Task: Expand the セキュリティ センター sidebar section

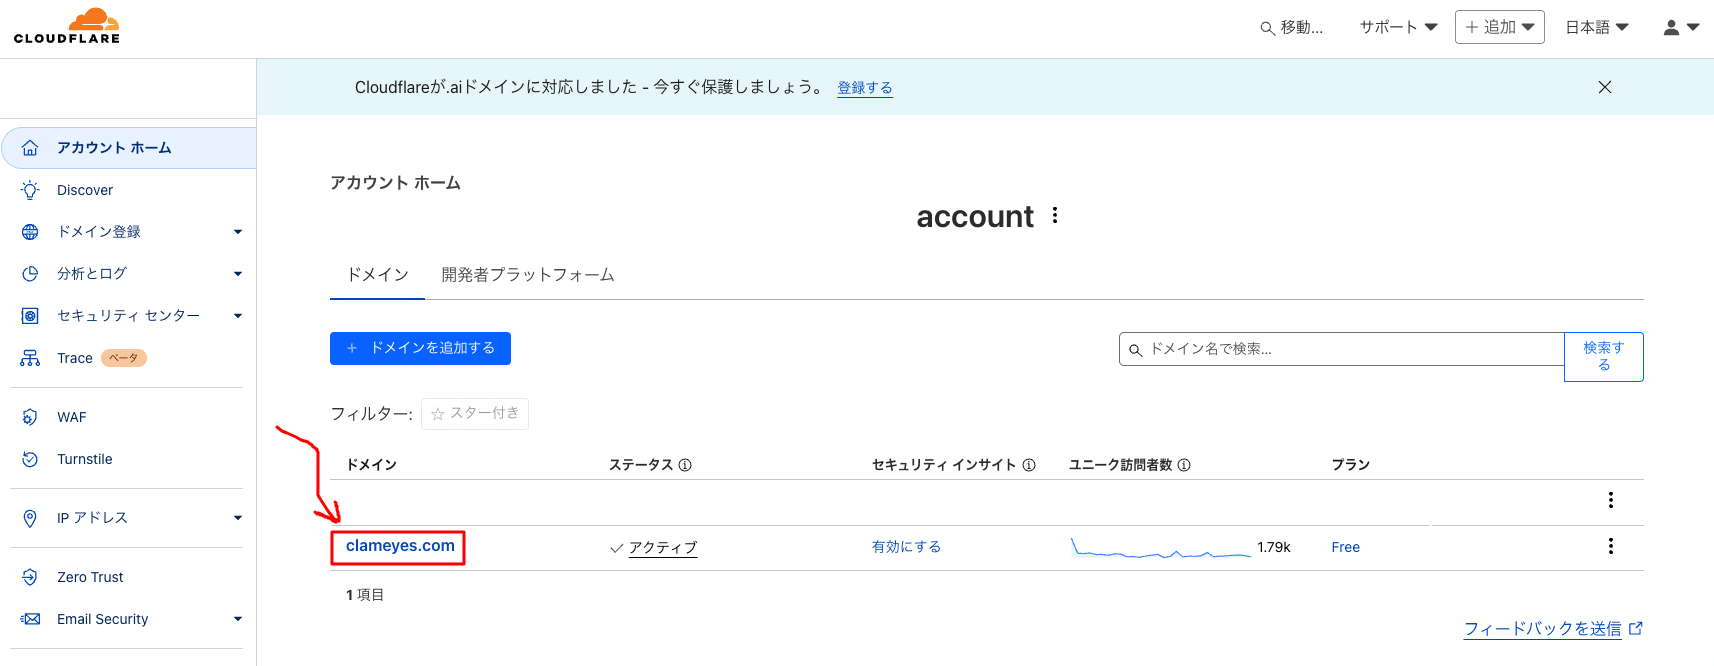Action: point(238,316)
